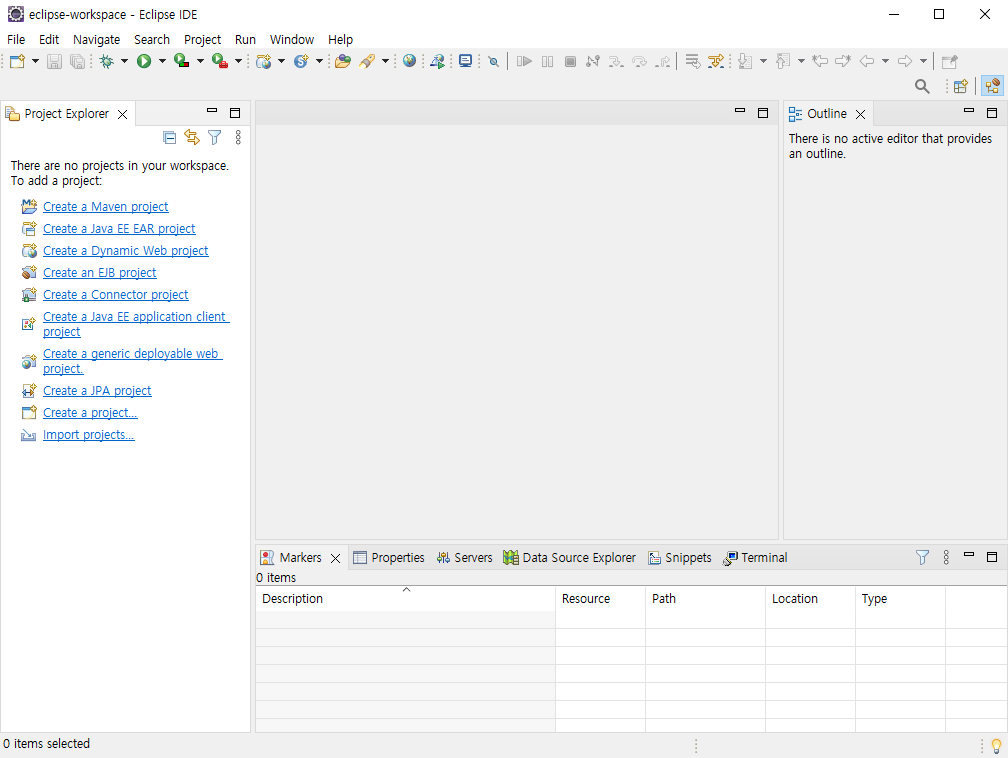Switch to the Servers tab

(464, 557)
